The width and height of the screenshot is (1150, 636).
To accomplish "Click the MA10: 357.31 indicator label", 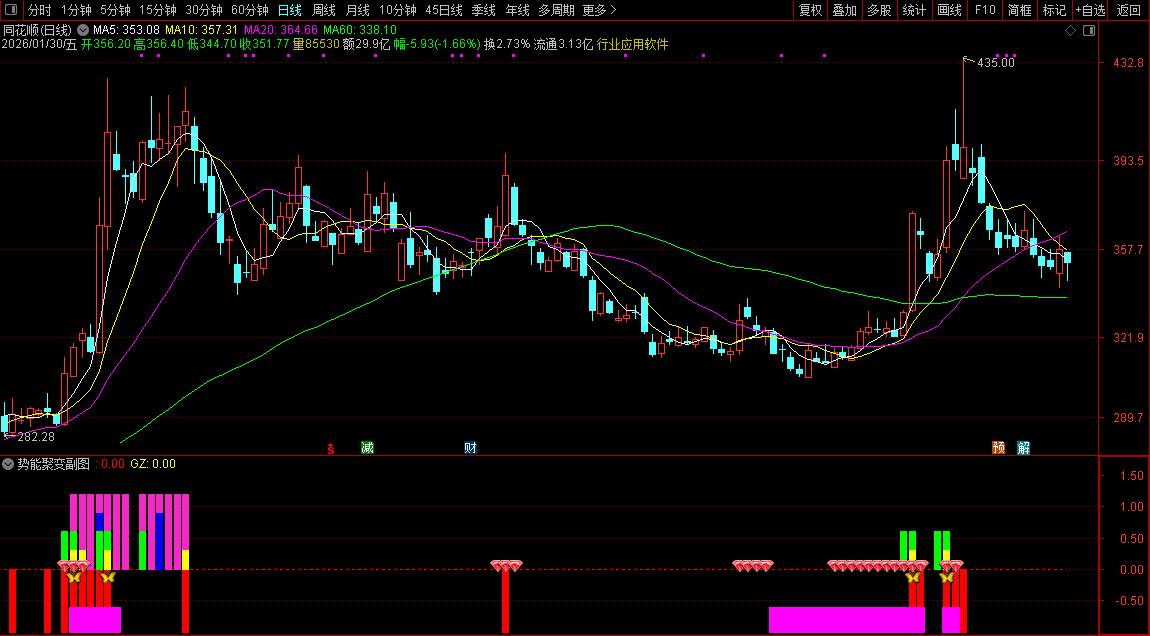I will pos(202,30).
